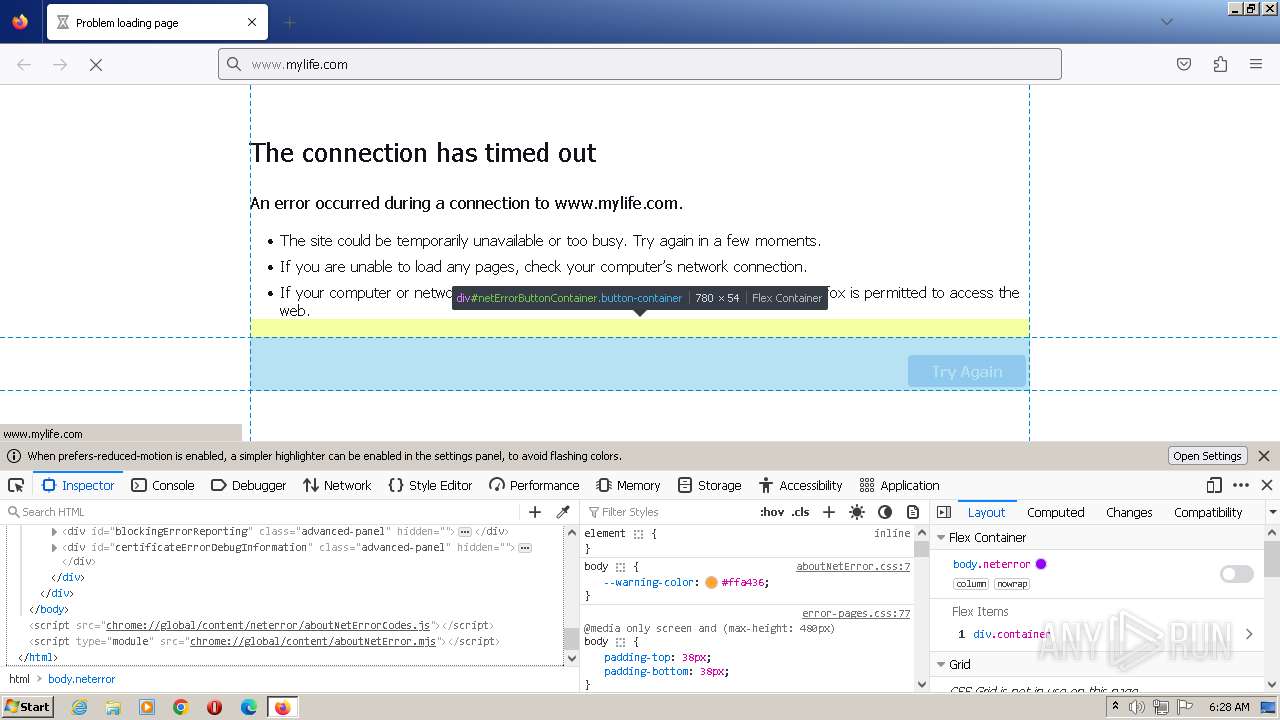The image size is (1280, 720).
Task: Select the eyedropper color picker
Action: click(563, 512)
